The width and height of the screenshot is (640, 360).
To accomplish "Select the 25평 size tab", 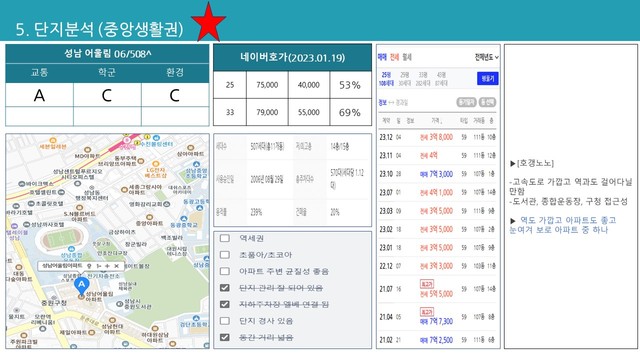I will point(386,79).
